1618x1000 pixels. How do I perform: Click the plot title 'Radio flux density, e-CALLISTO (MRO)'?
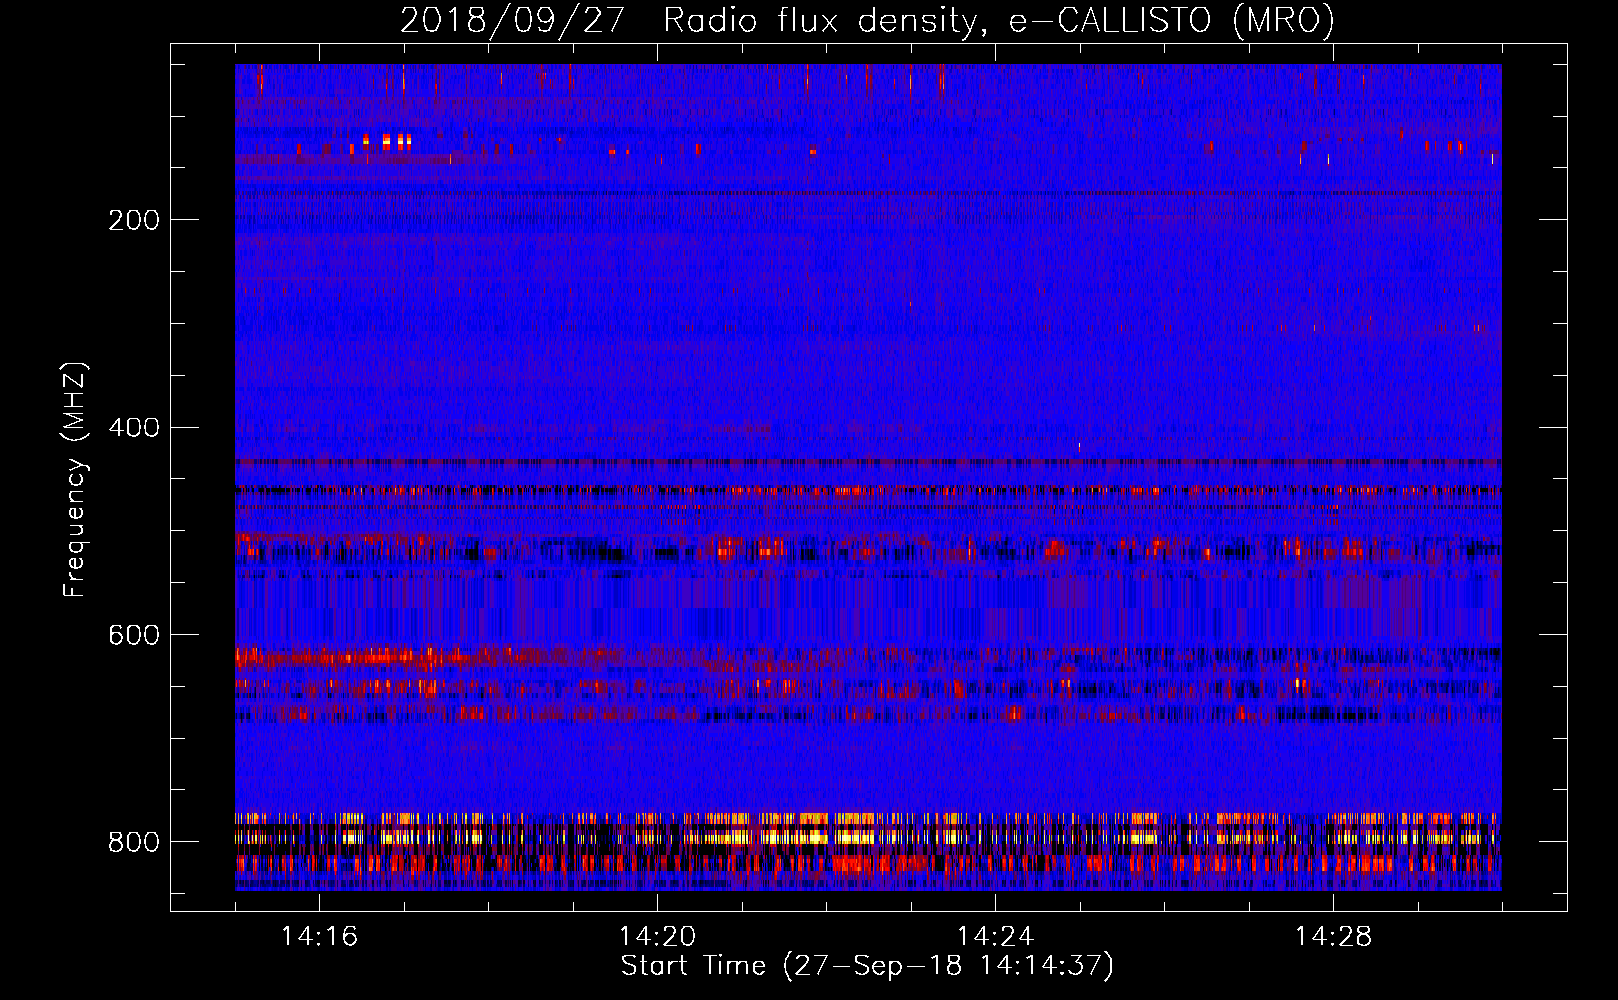coord(999,21)
